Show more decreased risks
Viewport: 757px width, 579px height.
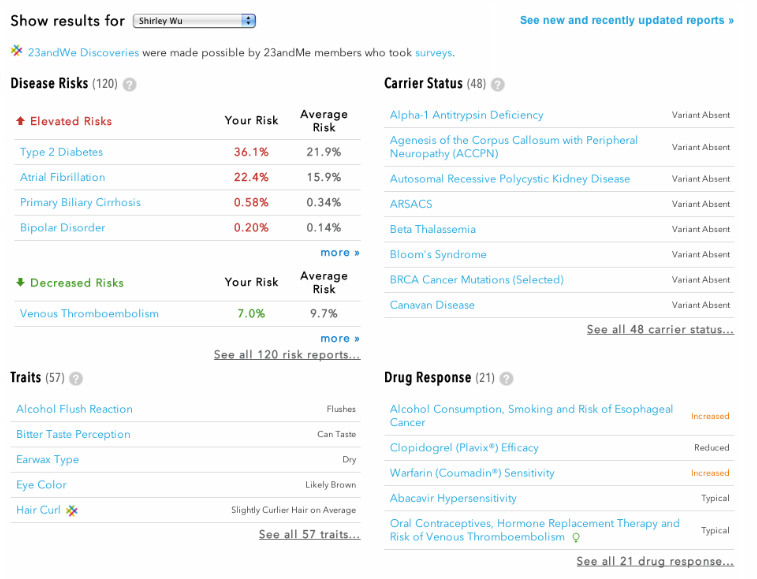340,339
